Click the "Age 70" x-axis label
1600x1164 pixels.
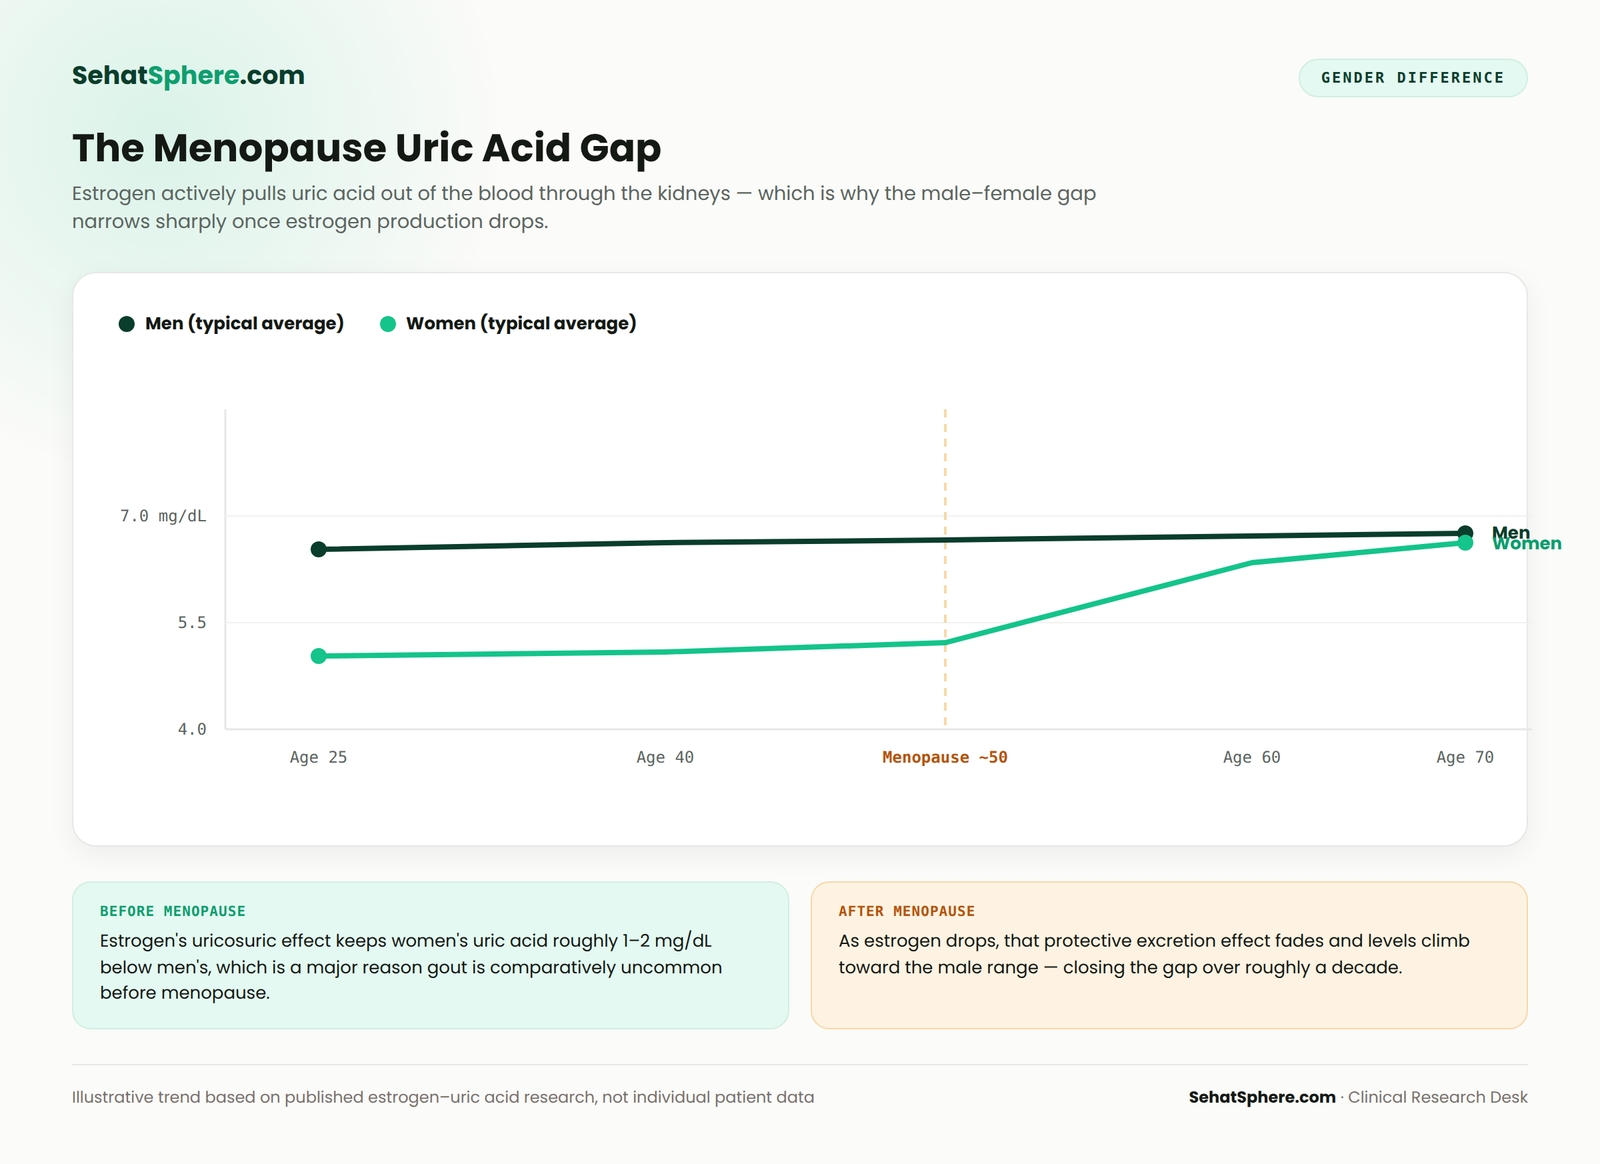(x=1465, y=758)
